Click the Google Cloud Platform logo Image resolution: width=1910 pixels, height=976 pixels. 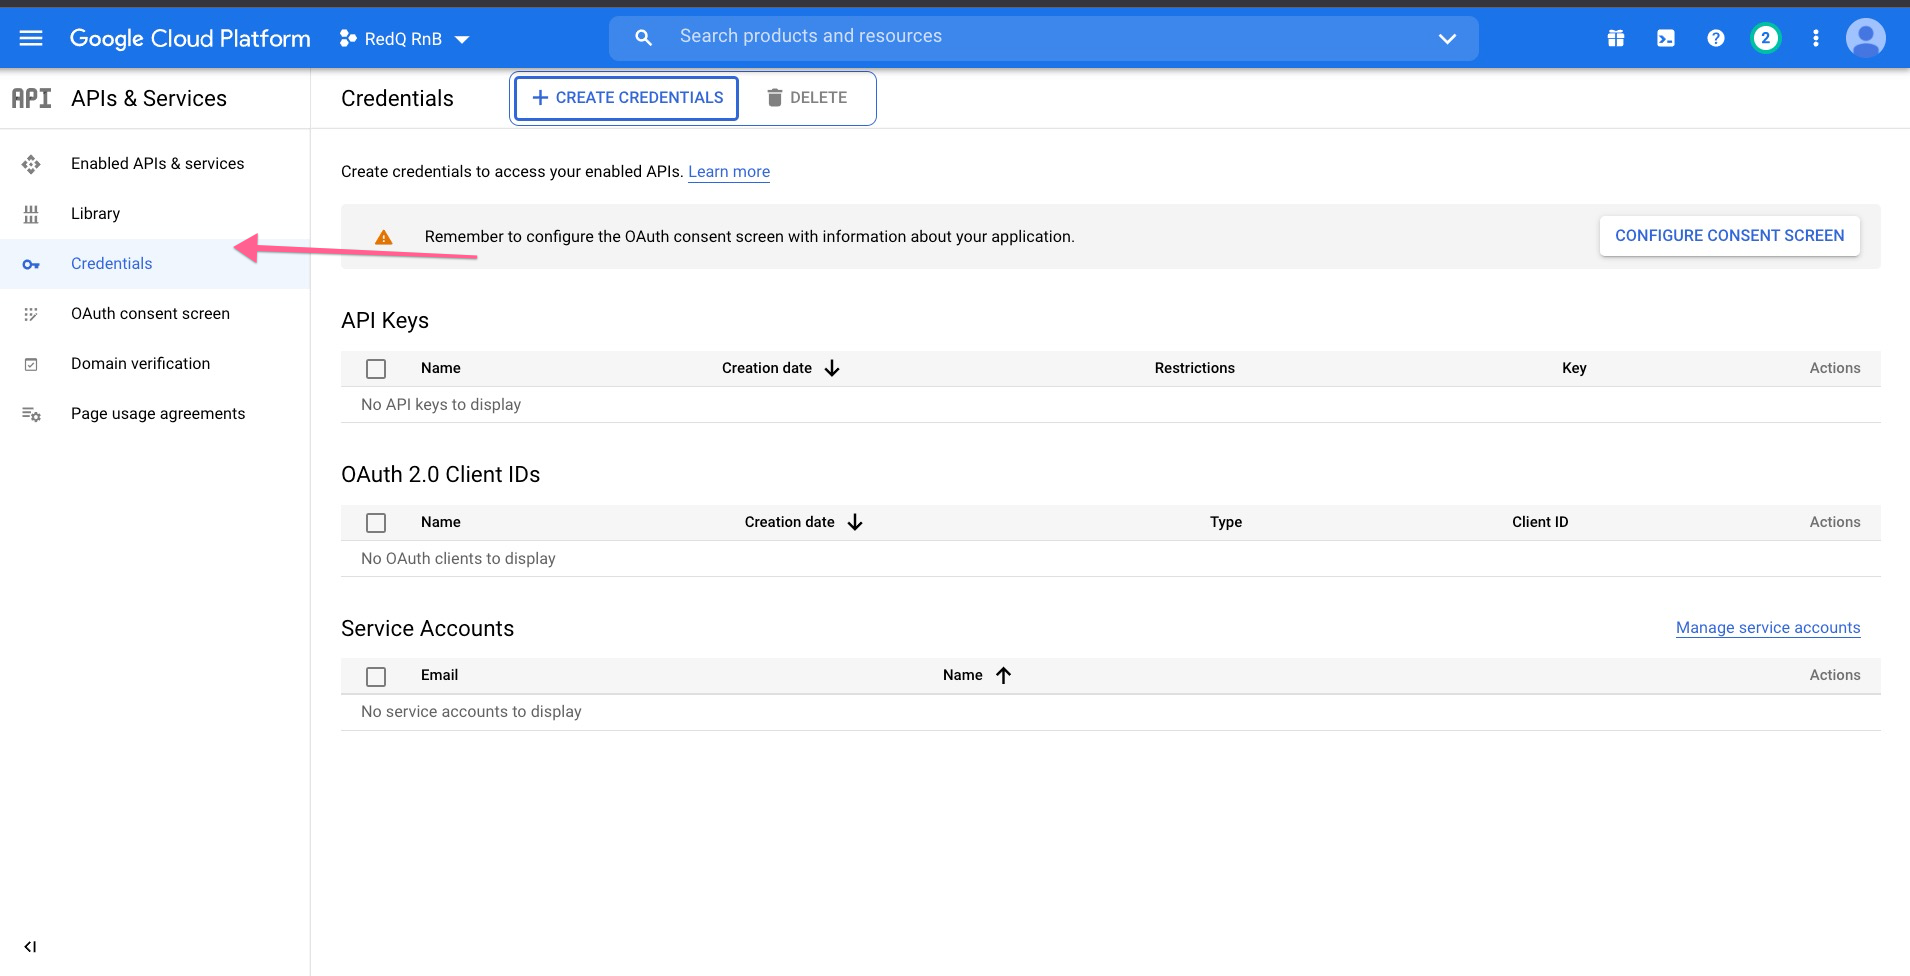190,38
